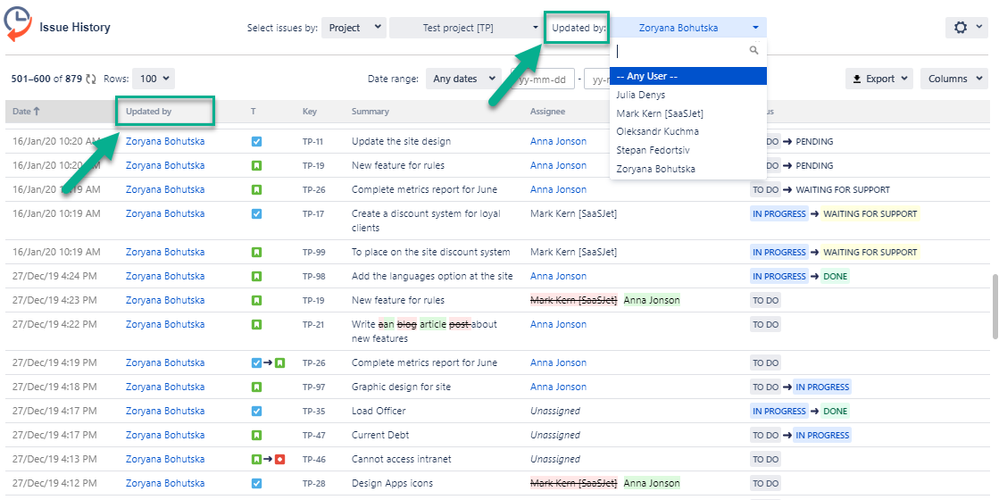
Task: Click the start date yy-mm-dd field
Action: [x=542, y=80]
